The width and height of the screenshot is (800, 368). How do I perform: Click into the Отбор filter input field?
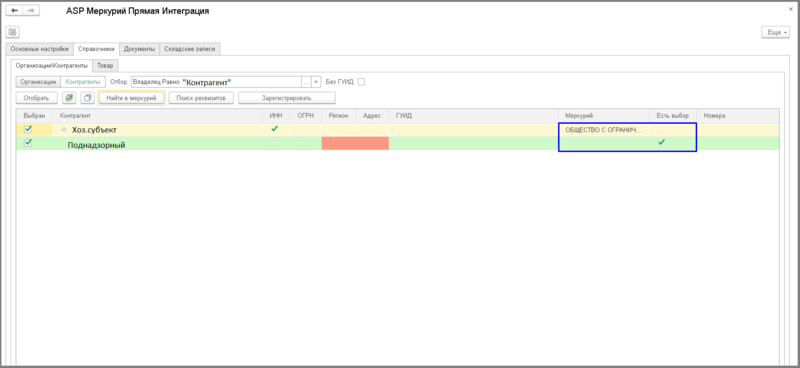tap(216, 82)
